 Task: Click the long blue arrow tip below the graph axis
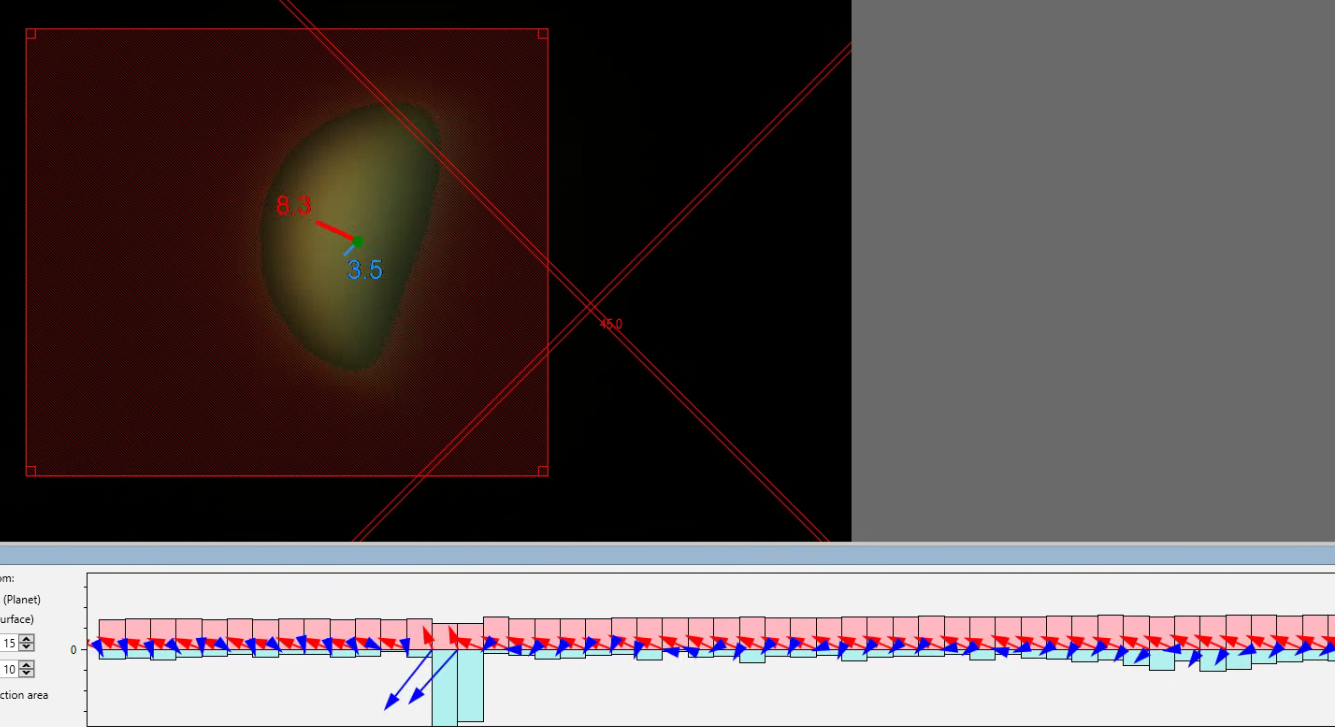pyautogui.click(x=389, y=705)
